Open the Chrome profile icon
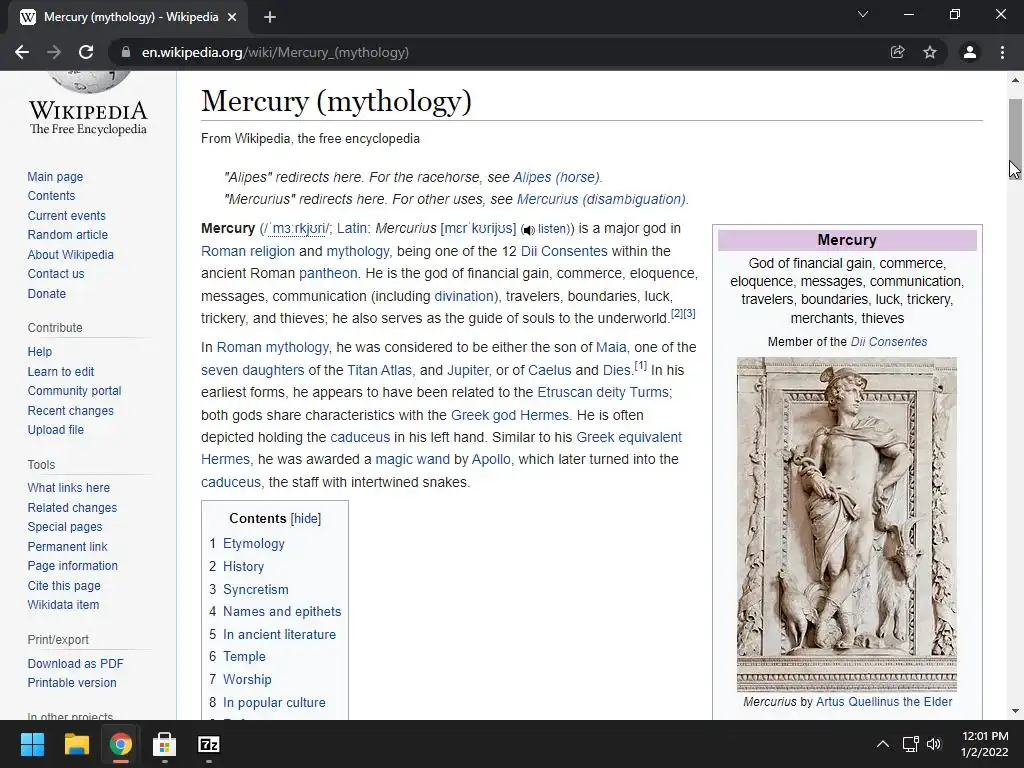Screen dimensions: 1024x768 [x=970, y=52]
